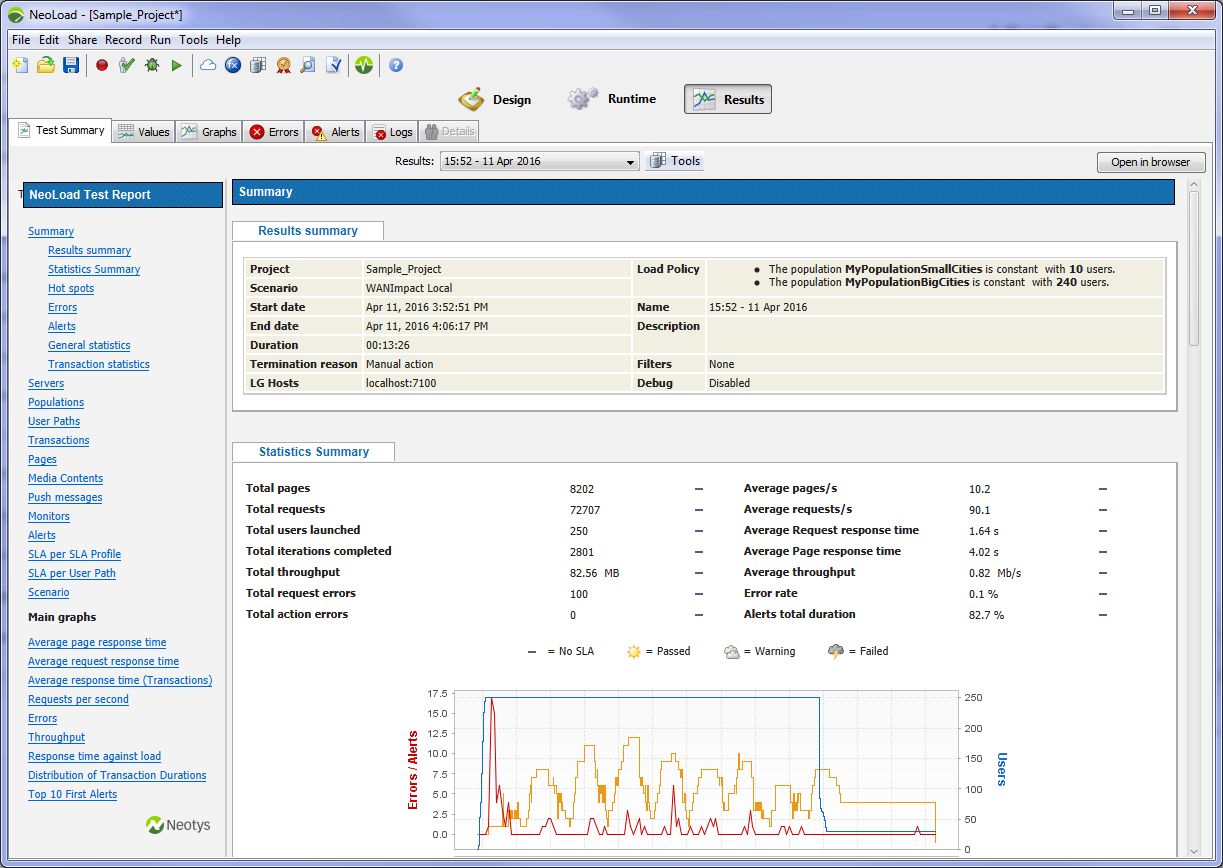Open Distribution of Transaction Durations link
This screenshot has width=1223, height=868.
click(117, 775)
